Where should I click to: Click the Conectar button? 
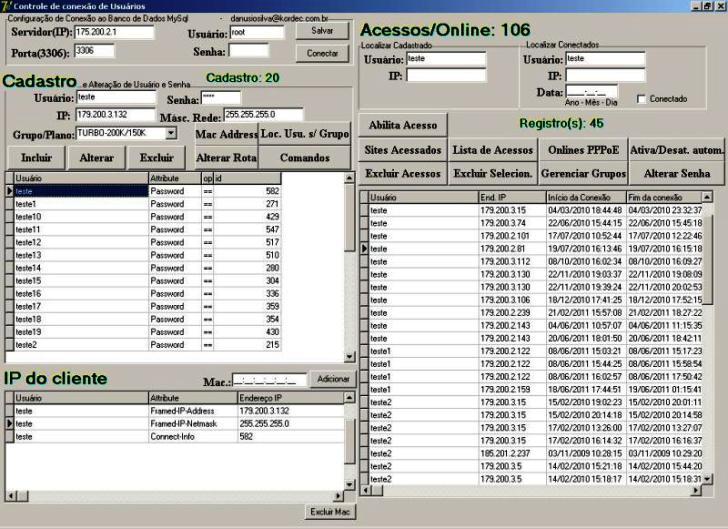[322, 53]
